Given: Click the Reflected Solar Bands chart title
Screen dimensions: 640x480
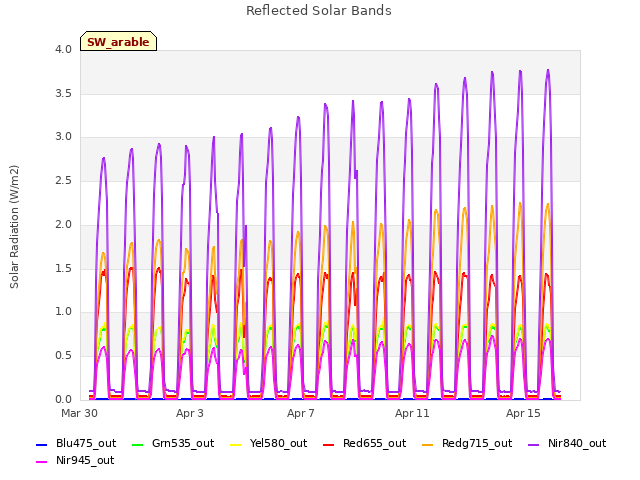Looking at the screenshot, I should tap(319, 11).
